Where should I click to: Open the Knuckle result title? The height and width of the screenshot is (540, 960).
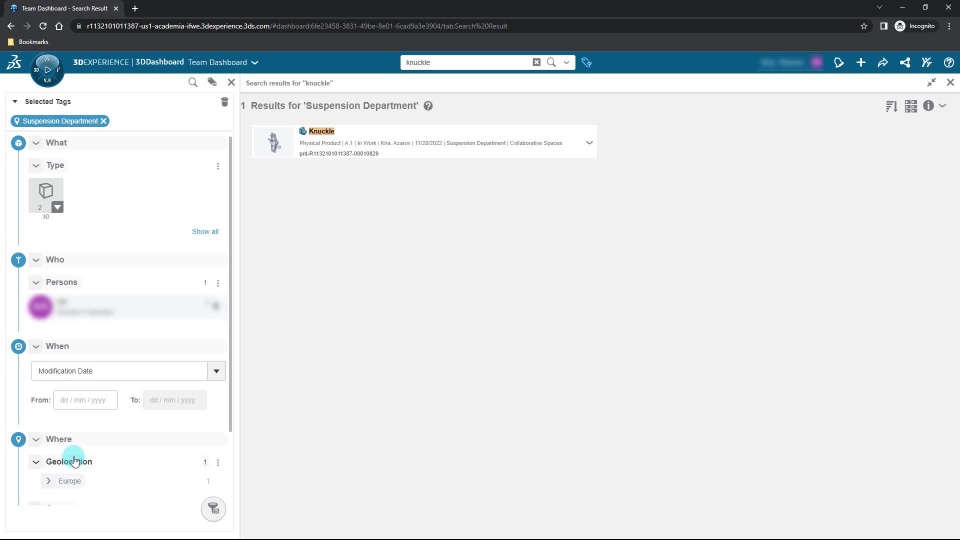point(321,131)
